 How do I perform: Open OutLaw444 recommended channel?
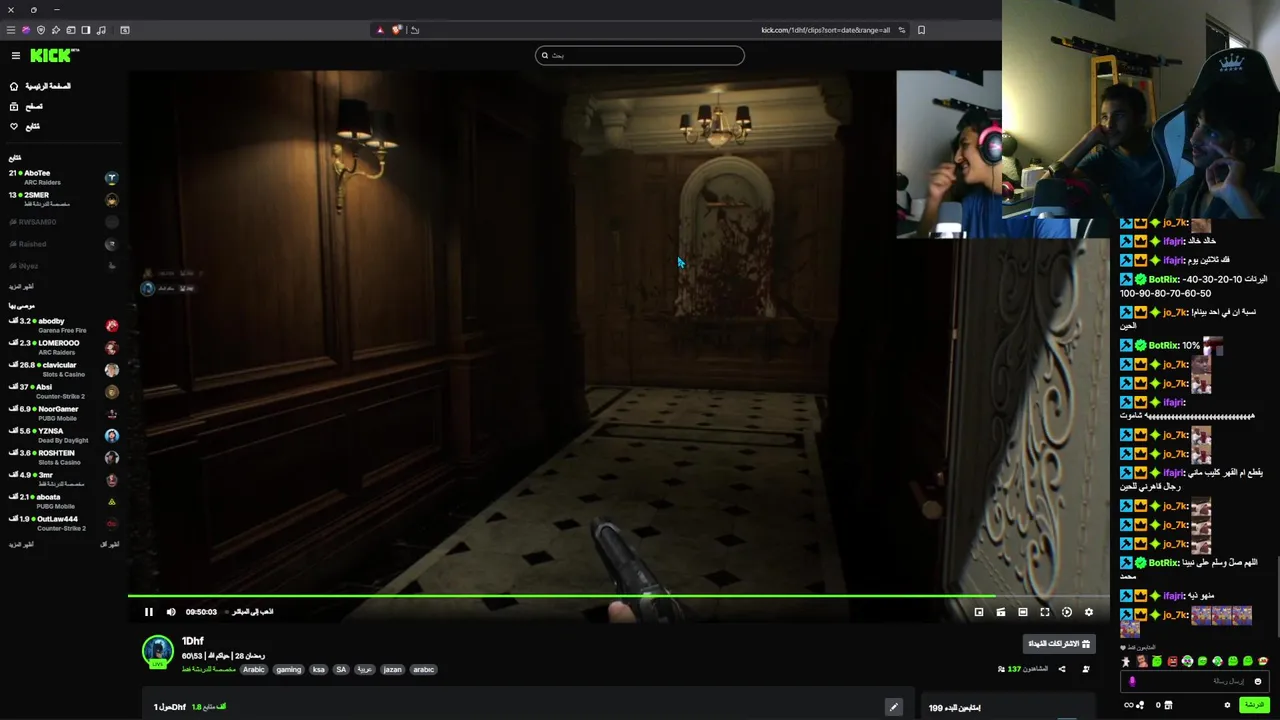point(62,523)
